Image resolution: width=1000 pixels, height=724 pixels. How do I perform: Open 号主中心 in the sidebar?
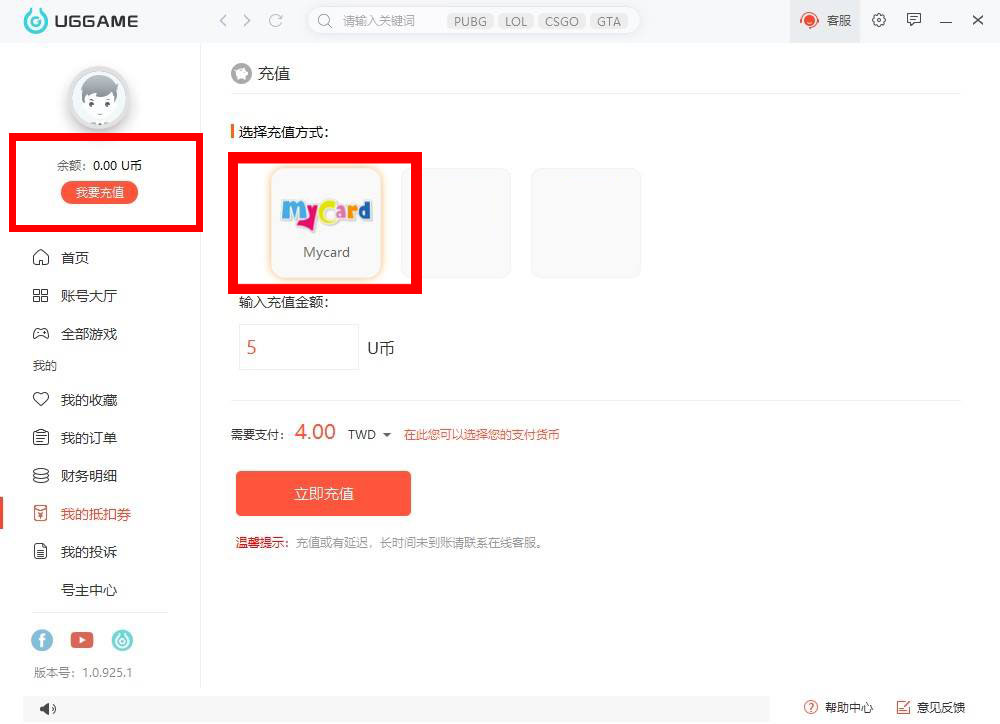(x=89, y=590)
